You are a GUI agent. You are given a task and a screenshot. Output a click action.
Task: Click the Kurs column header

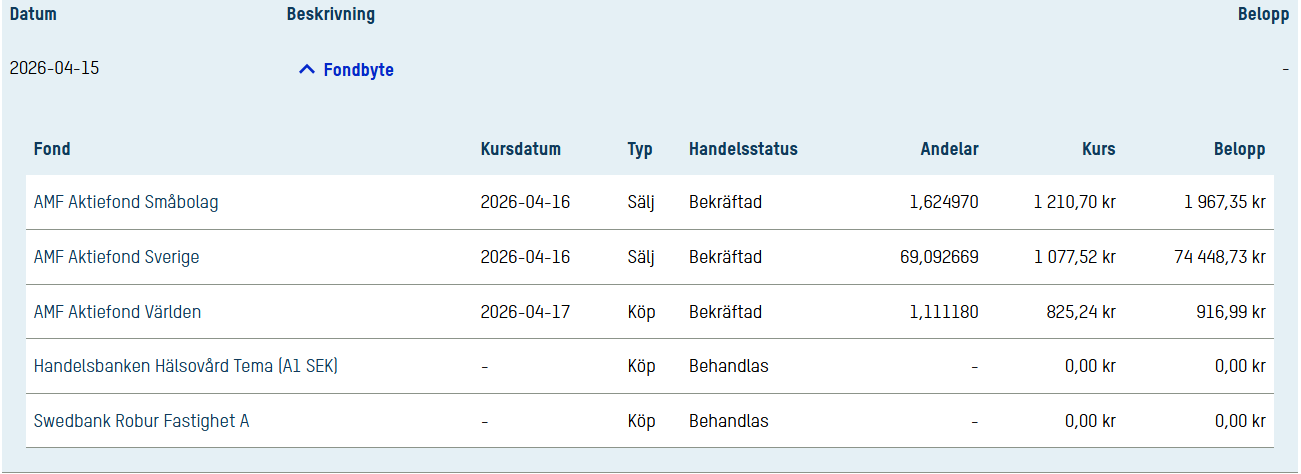coord(1098,149)
